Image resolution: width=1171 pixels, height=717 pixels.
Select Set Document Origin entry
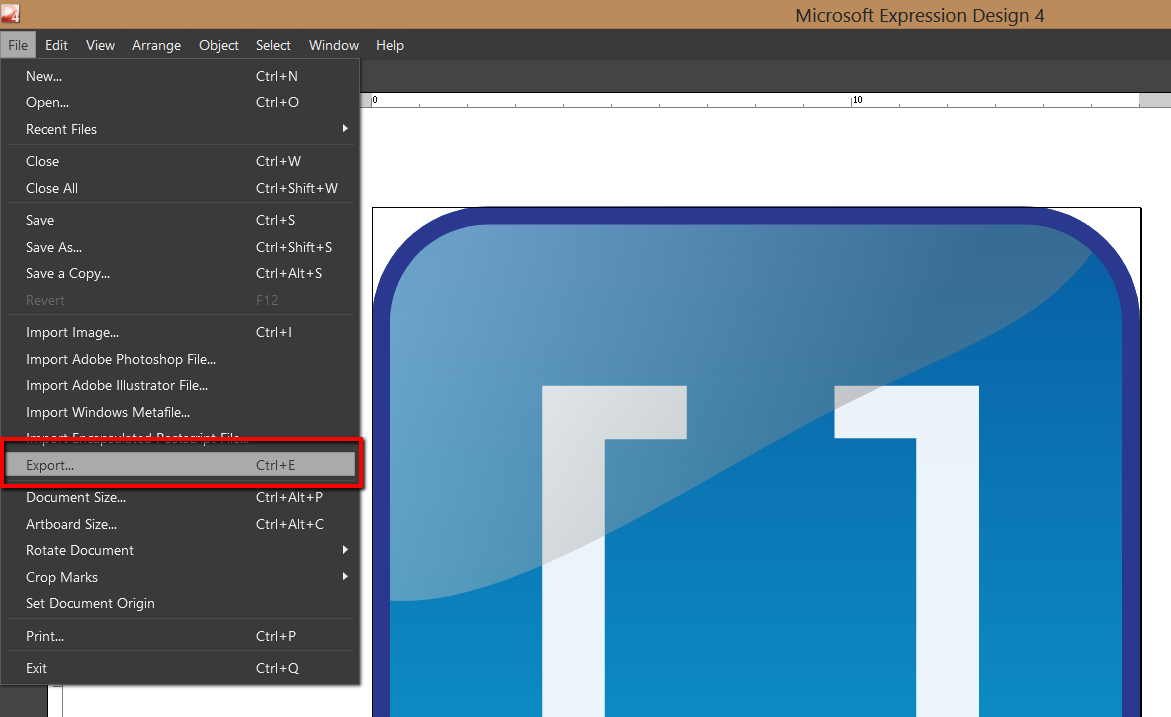pos(180,603)
